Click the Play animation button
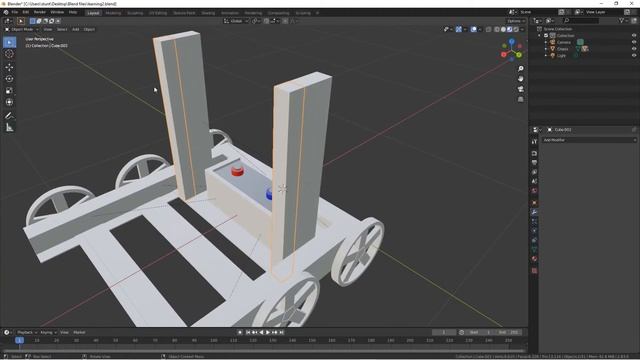640x360 pixels. [268, 332]
